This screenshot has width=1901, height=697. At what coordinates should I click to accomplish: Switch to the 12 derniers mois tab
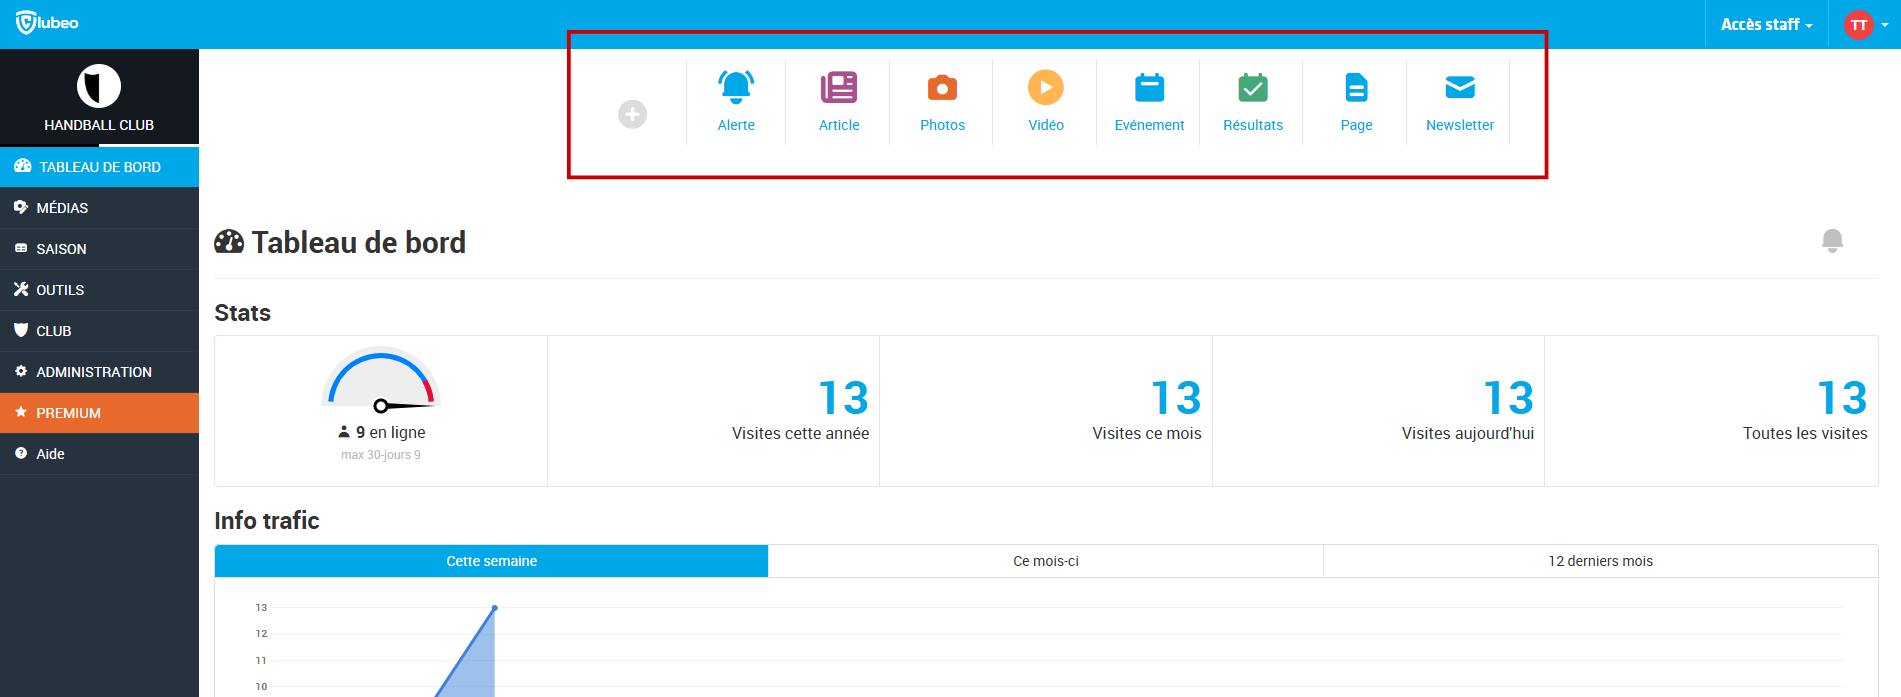[1600, 561]
